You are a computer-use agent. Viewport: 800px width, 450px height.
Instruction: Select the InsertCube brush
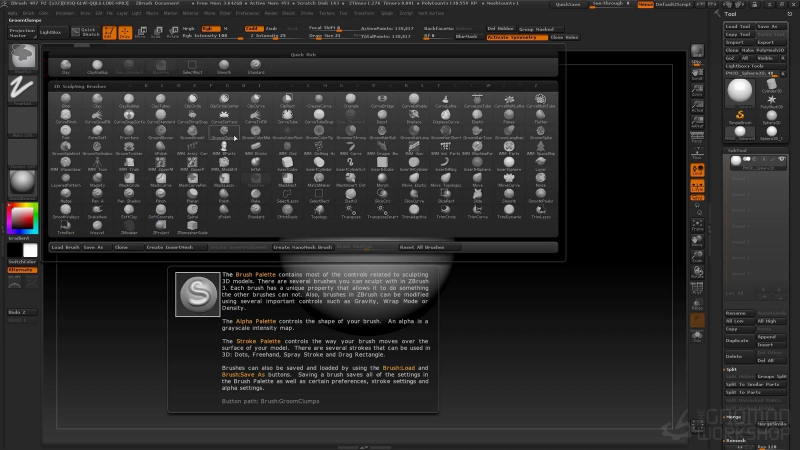287,164
